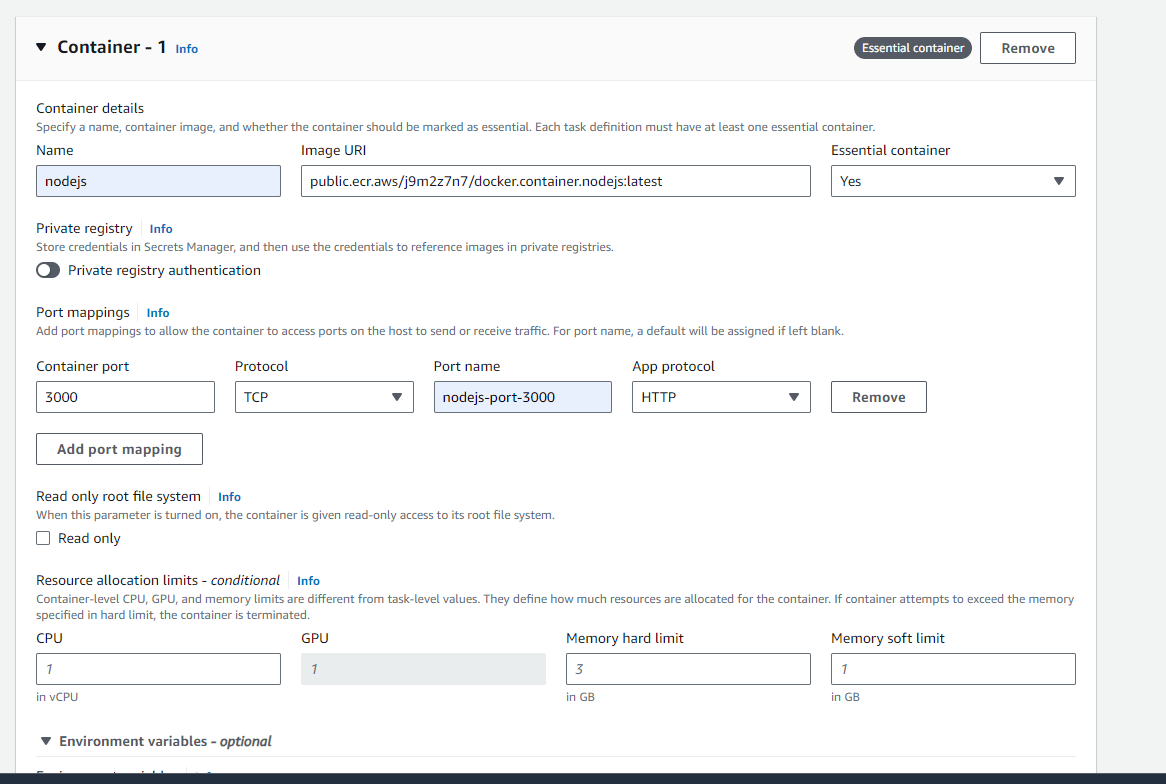Click the Memory hard limit field
The height and width of the screenshot is (784, 1166).
click(688, 668)
